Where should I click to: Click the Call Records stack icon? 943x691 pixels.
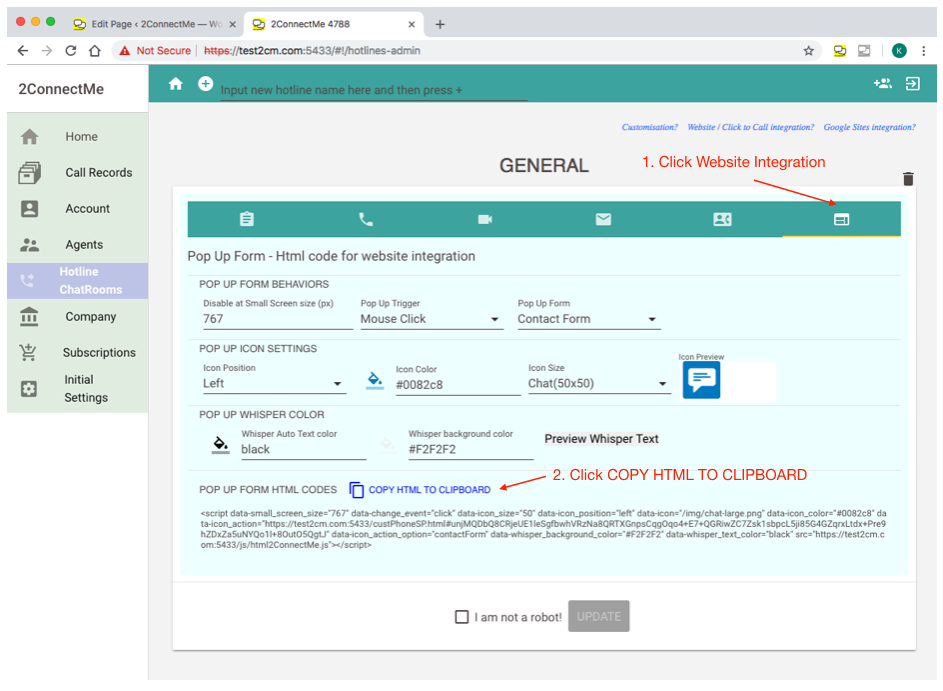click(x=29, y=173)
